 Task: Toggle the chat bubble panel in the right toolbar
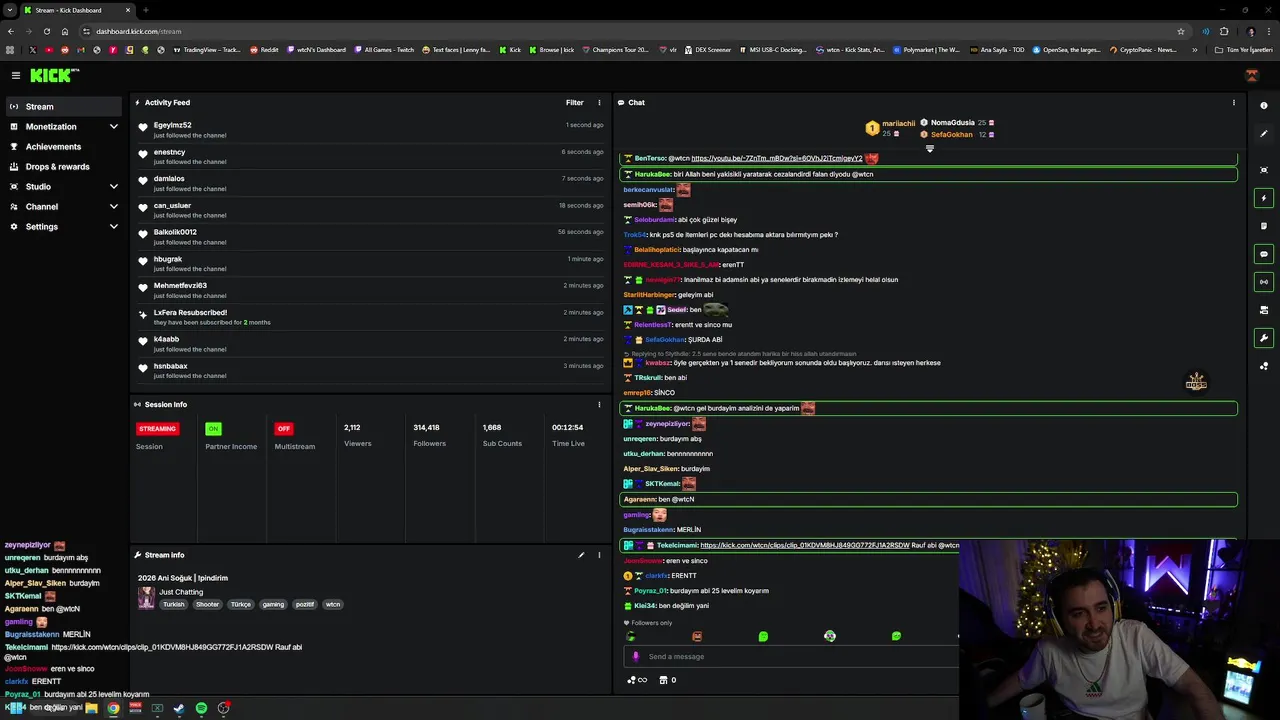click(1264, 254)
